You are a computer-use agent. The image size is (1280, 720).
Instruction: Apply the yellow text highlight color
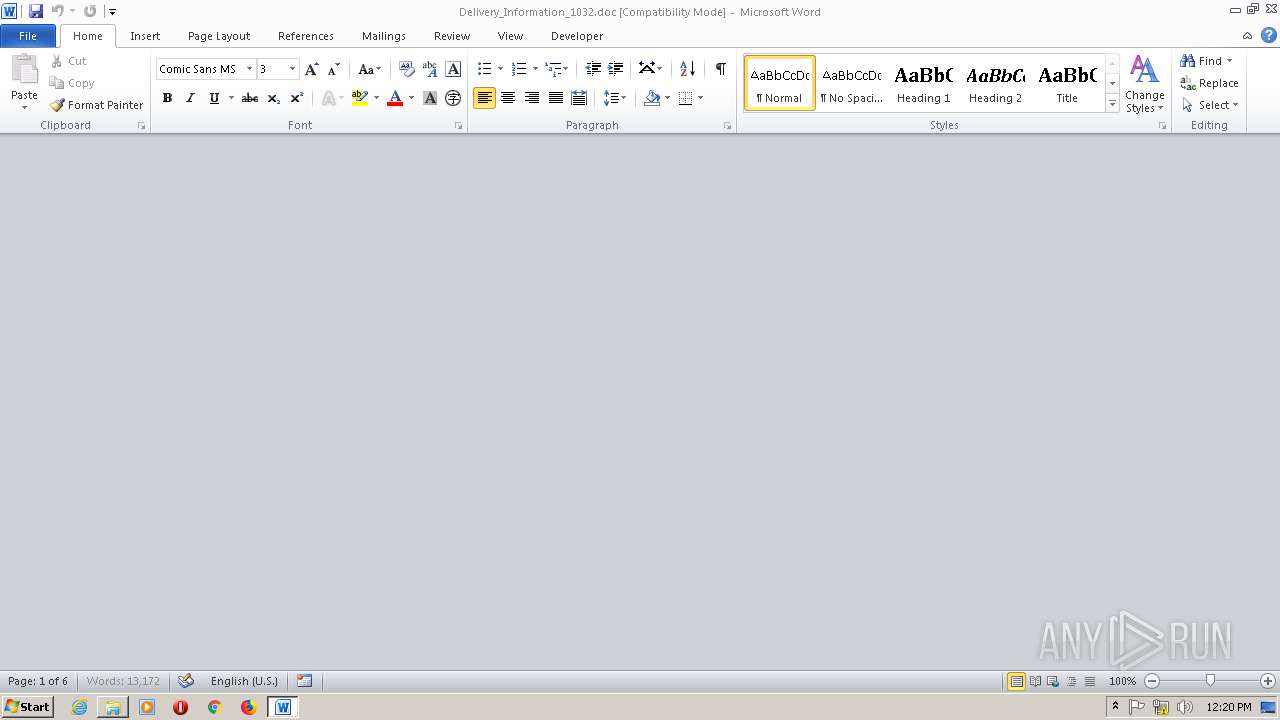[360, 98]
